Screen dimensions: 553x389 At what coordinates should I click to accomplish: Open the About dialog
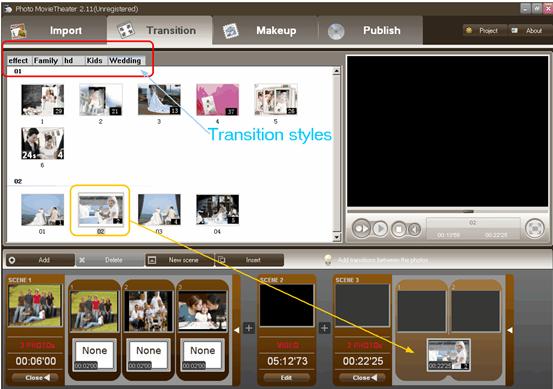tap(529, 31)
